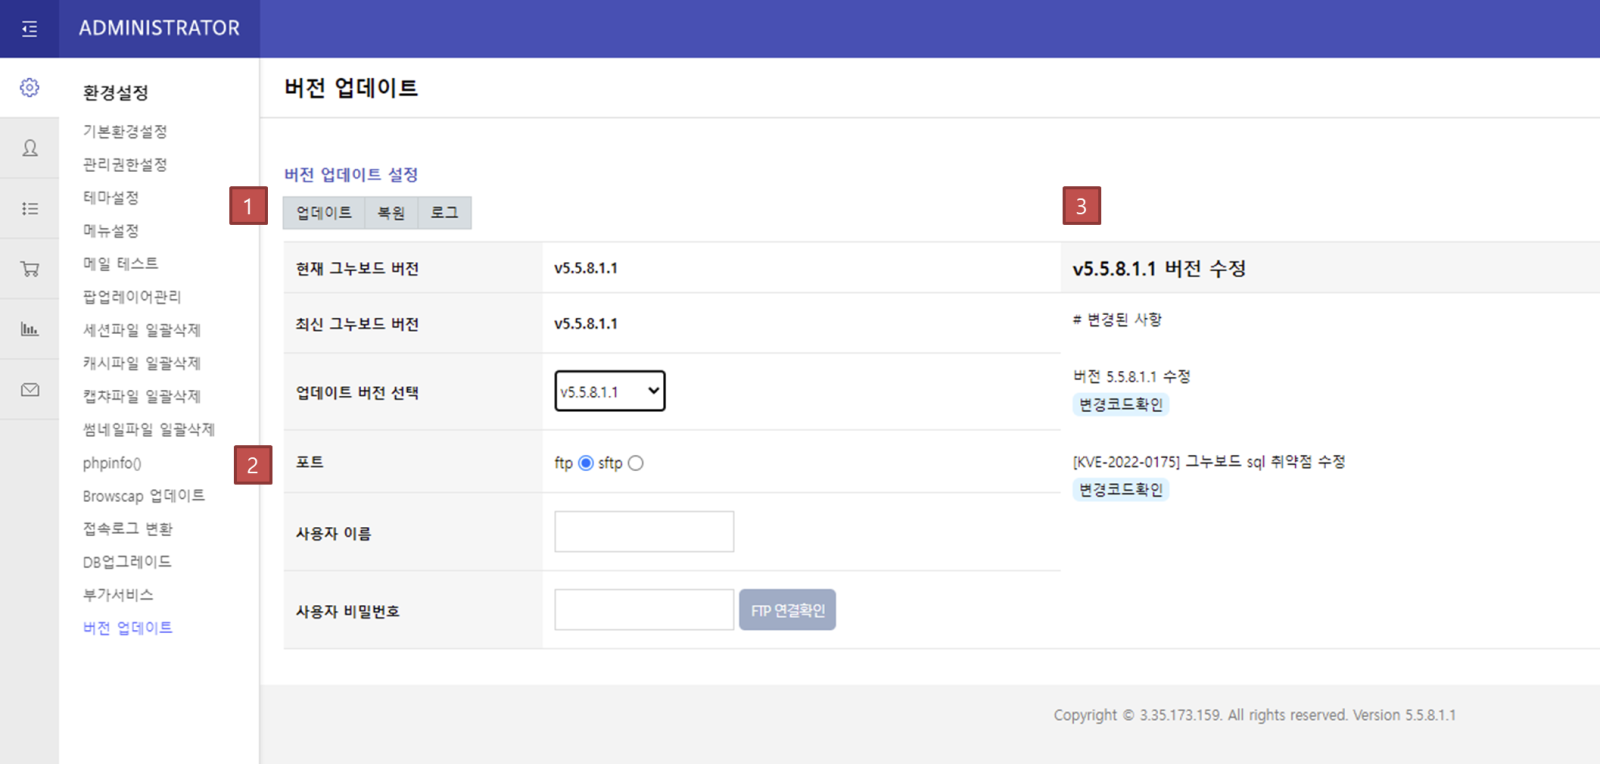Select the ftp port radio button
Image resolution: width=1600 pixels, height=764 pixels.
click(586, 463)
